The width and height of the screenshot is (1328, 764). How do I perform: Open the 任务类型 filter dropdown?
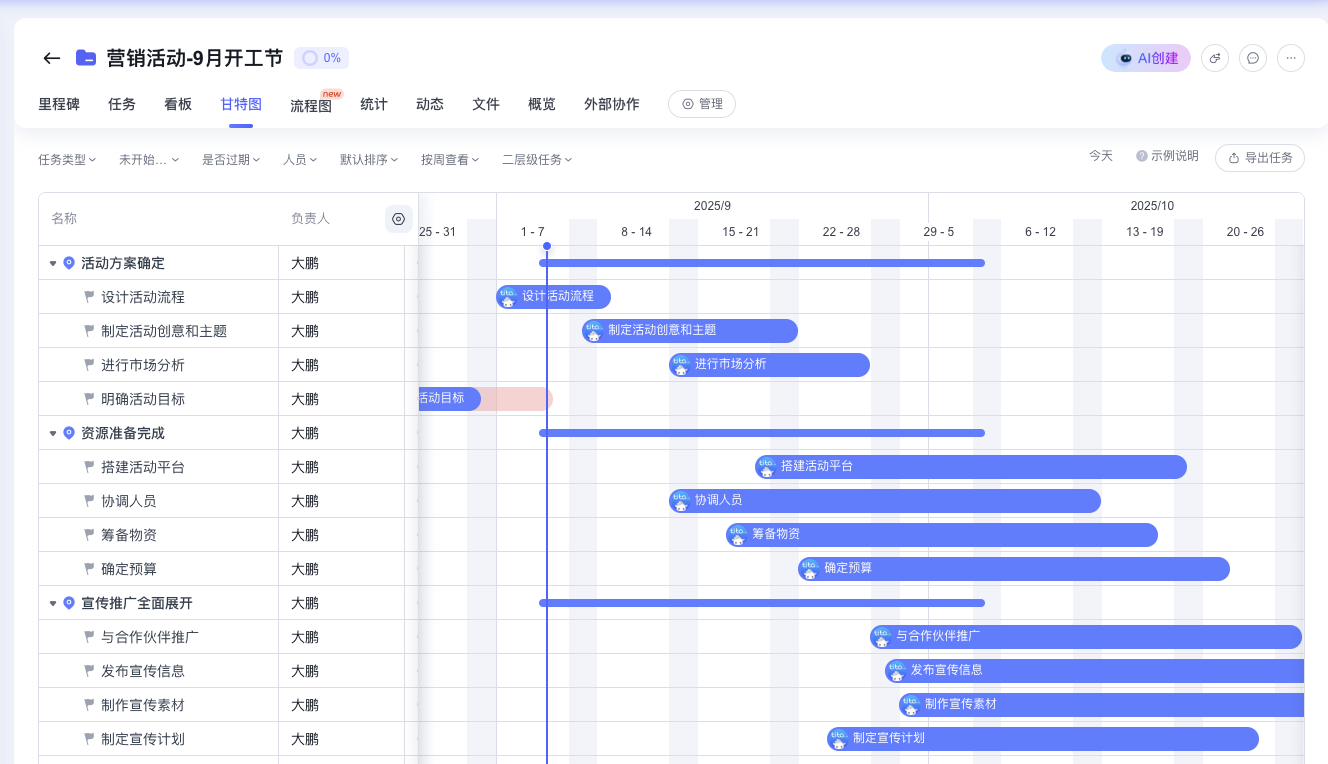(x=67, y=159)
